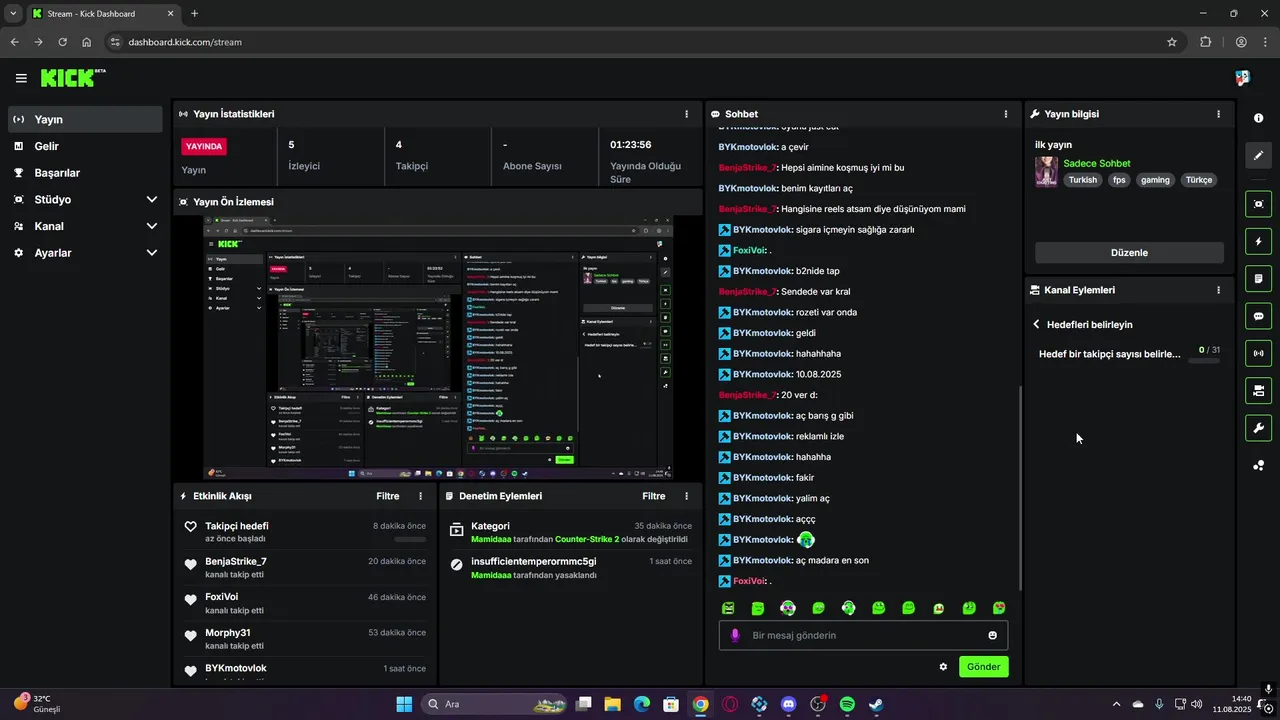This screenshot has width=1280, height=720.
Task: Open the hamburger navigation menu
Action: coord(21,78)
